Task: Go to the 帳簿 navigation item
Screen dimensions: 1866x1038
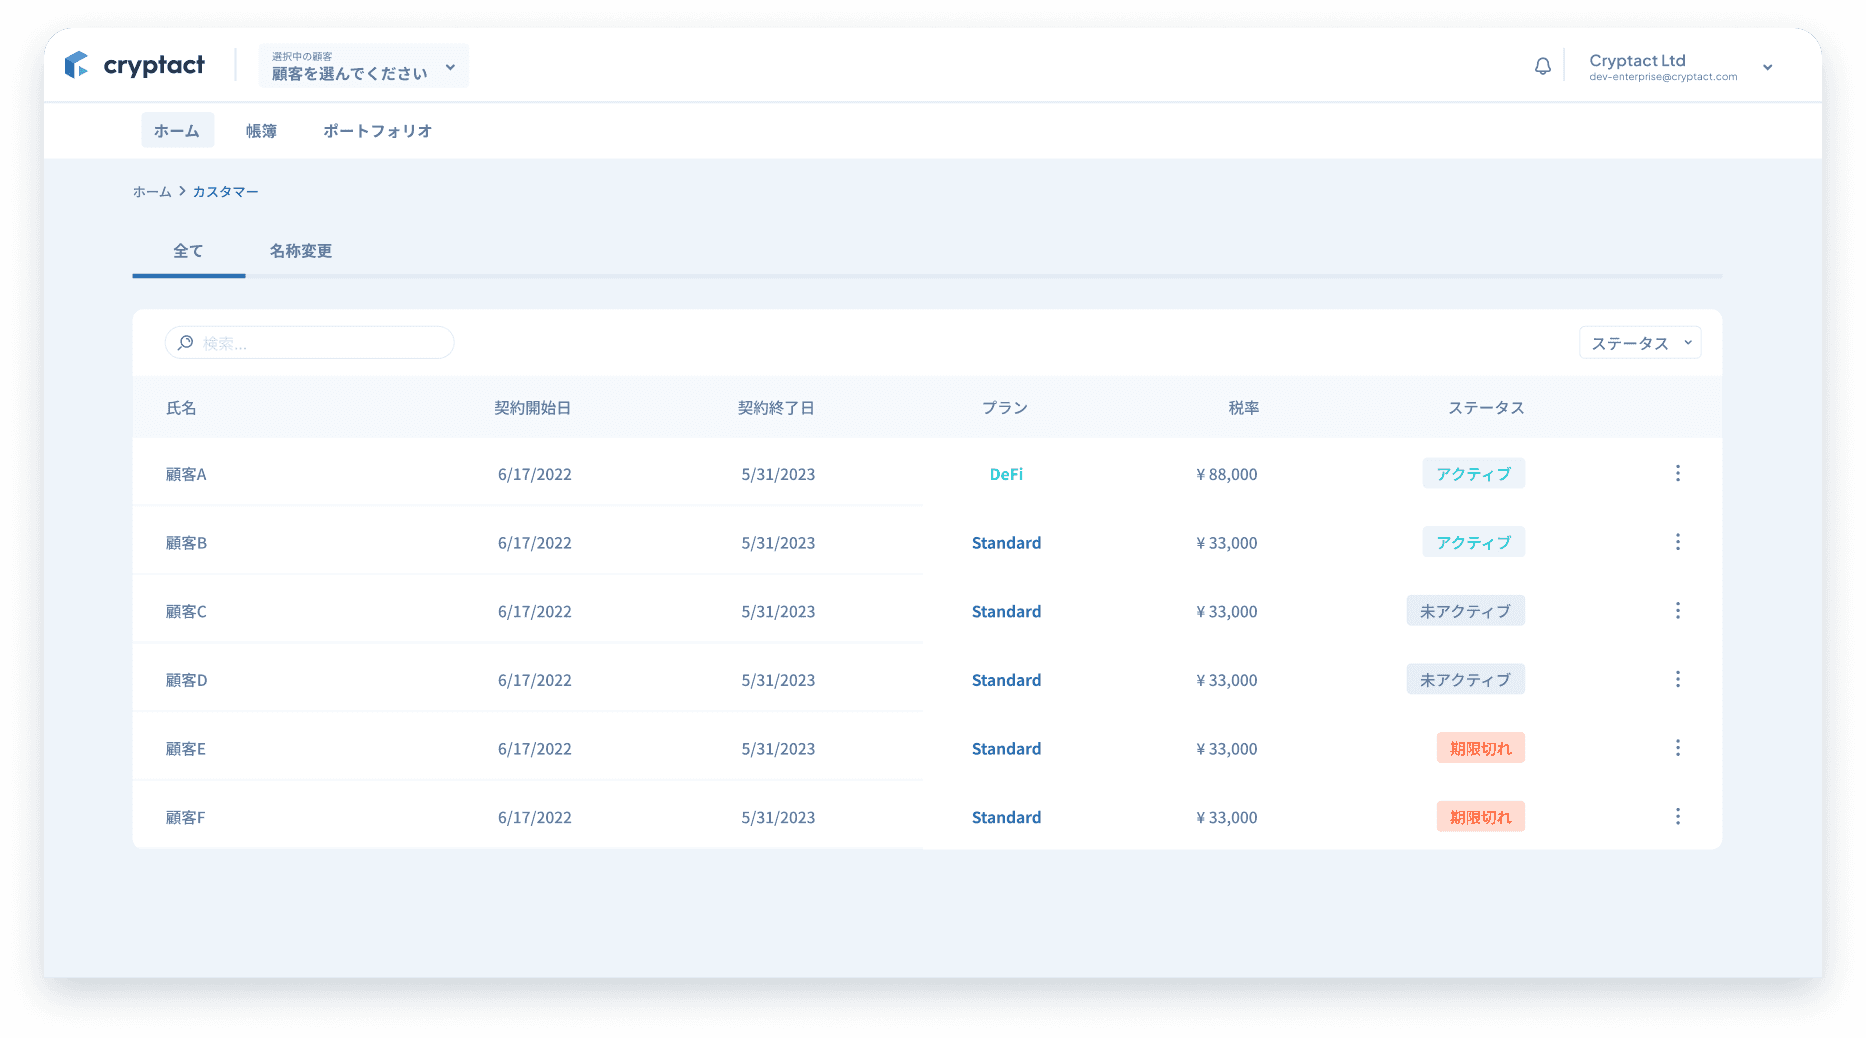Action: [261, 131]
